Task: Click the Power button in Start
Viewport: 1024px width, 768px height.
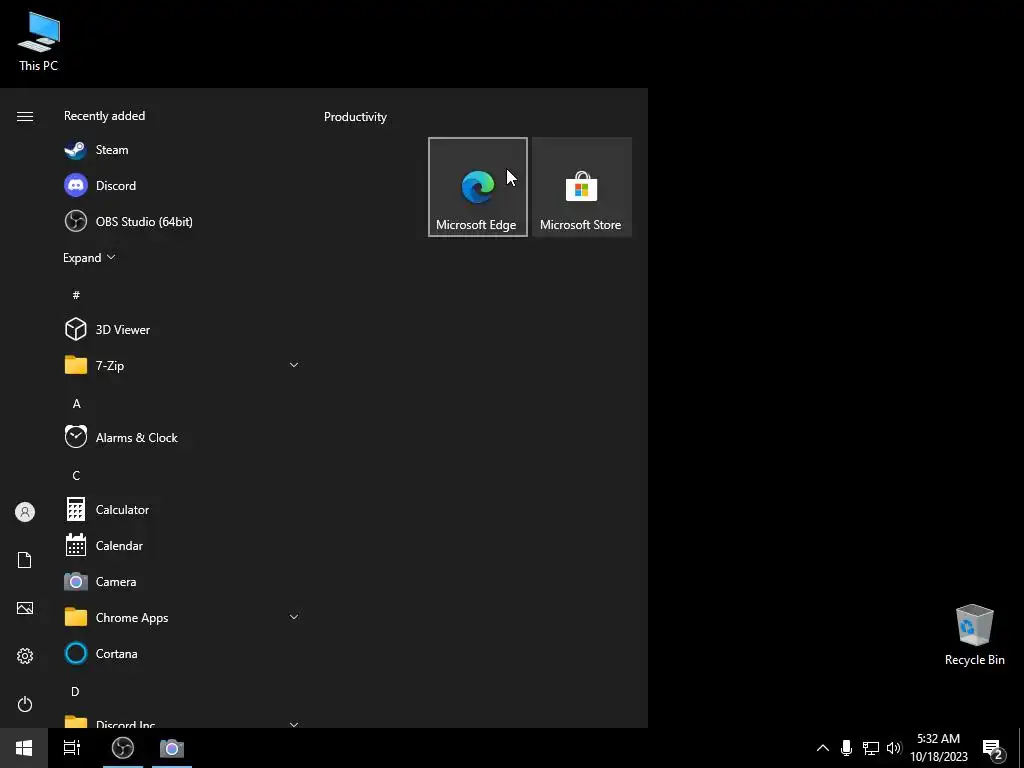Action: [25, 704]
